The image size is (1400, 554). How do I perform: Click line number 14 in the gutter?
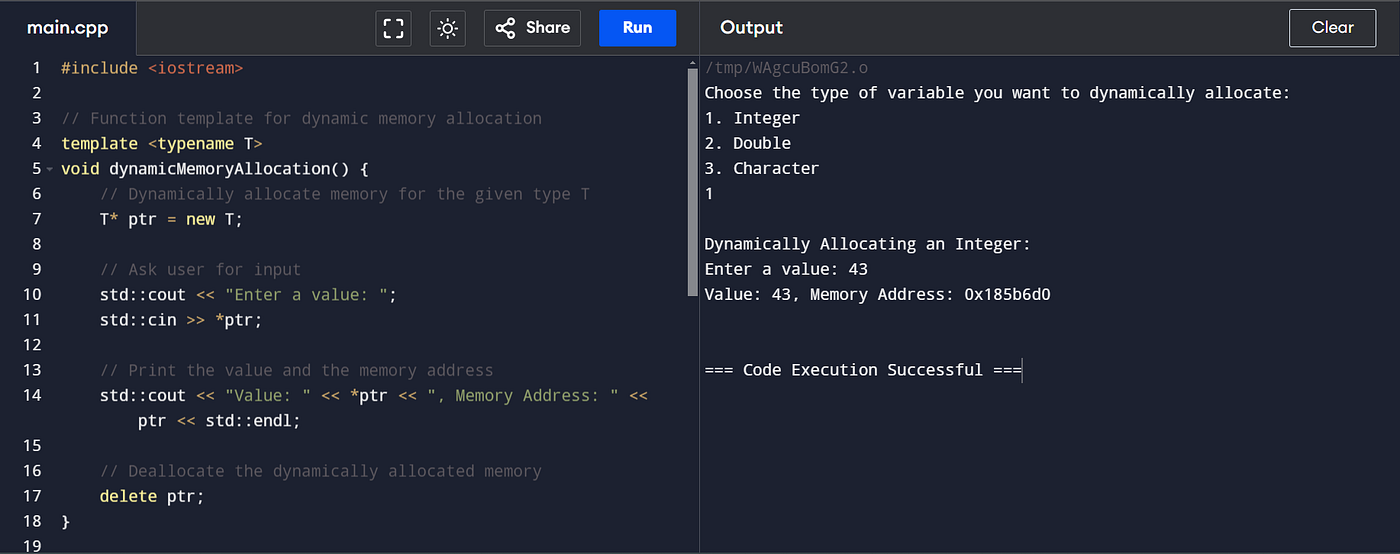pos(32,395)
